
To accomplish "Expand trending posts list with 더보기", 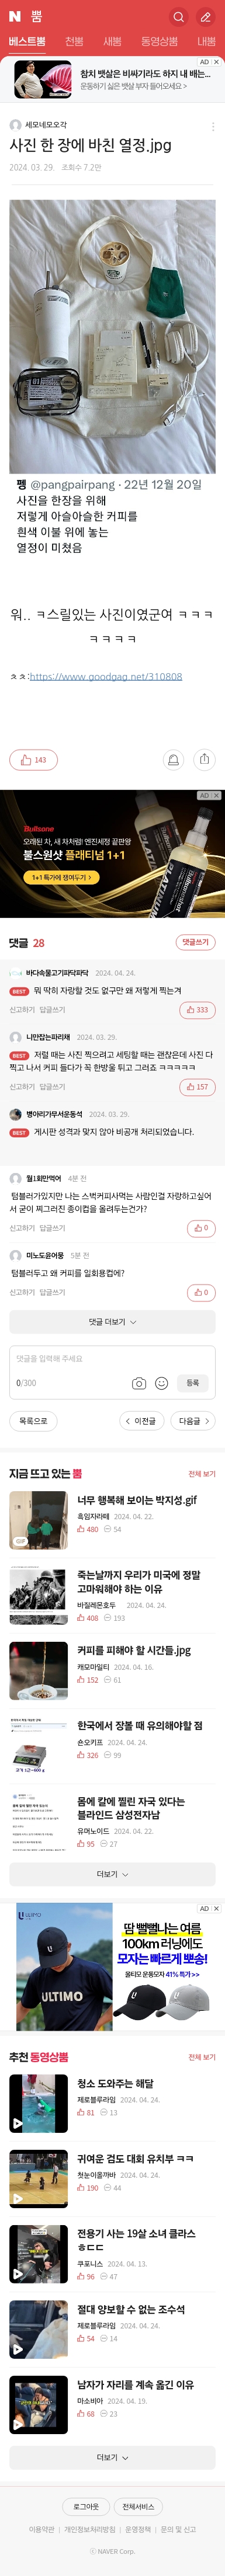I will tap(112, 1874).
